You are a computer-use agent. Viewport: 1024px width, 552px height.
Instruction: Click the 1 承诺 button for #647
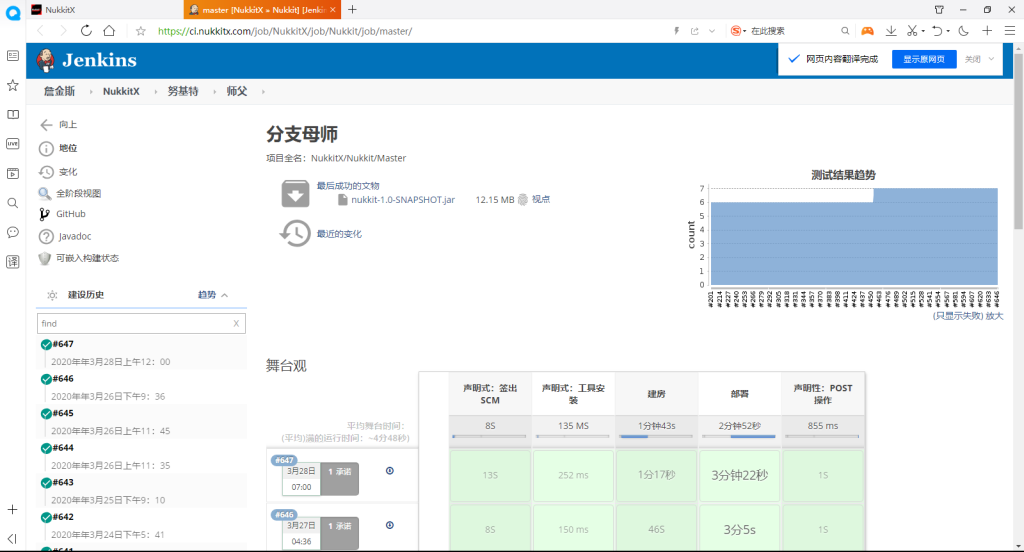click(340, 479)
